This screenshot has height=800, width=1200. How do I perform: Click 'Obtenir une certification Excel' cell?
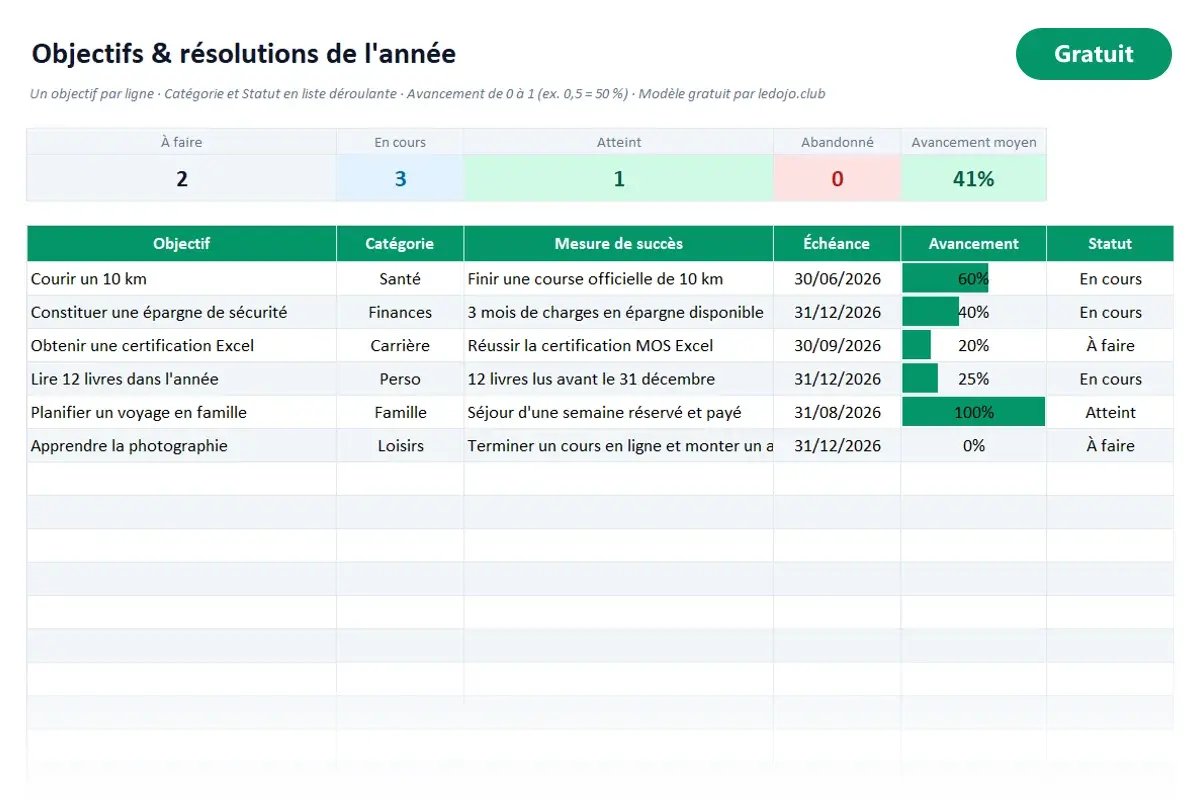click(x=181, y=345)
